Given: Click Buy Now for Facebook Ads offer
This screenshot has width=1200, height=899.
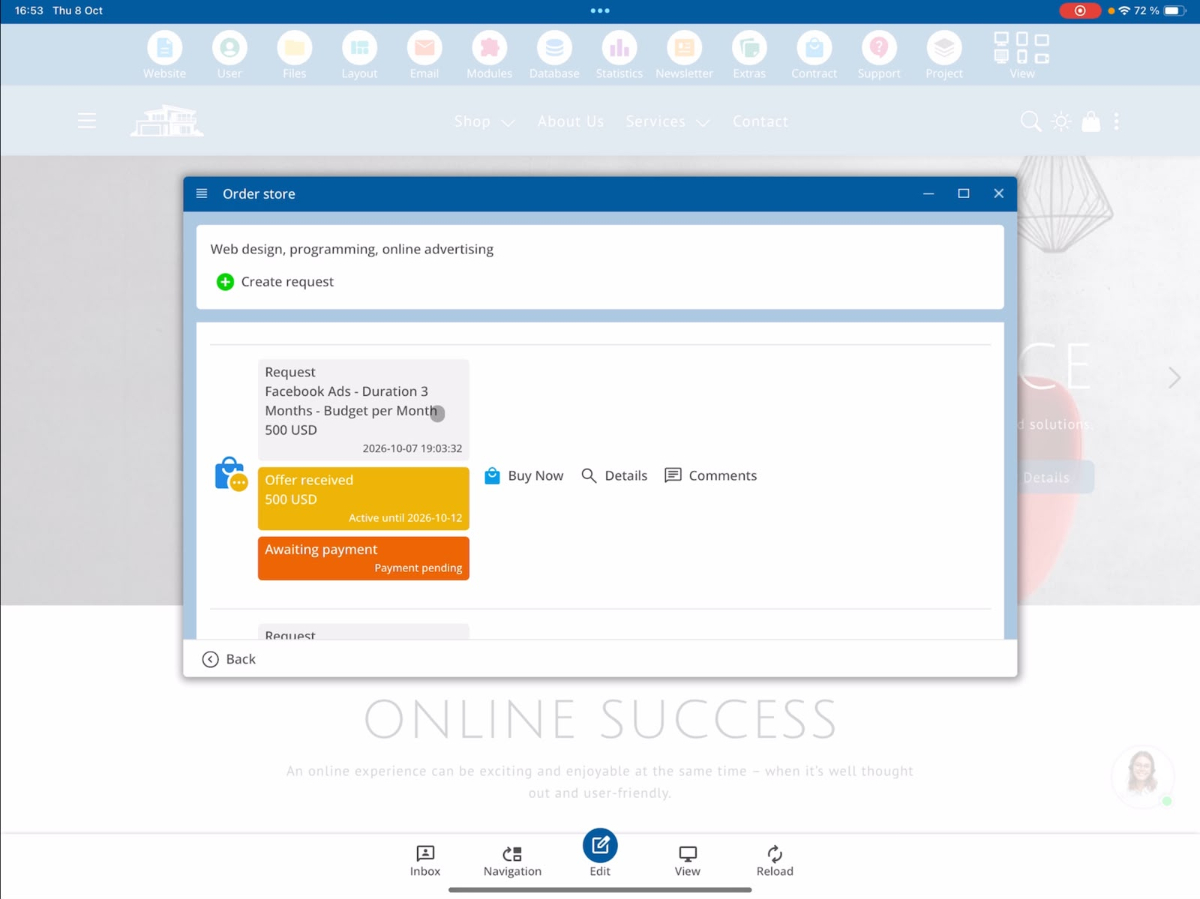Looking at the screenshot, I should [x=524, y=476].
